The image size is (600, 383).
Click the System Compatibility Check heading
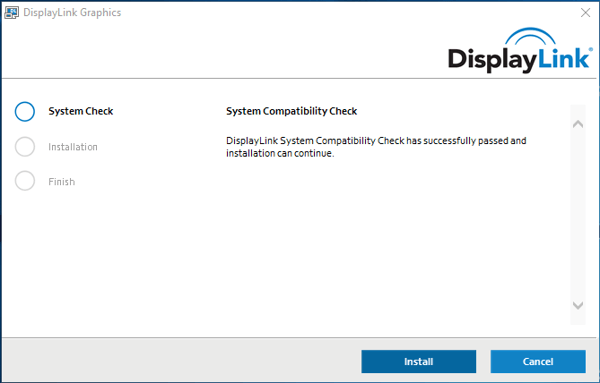pyautogui.click(x=292, y=111)
